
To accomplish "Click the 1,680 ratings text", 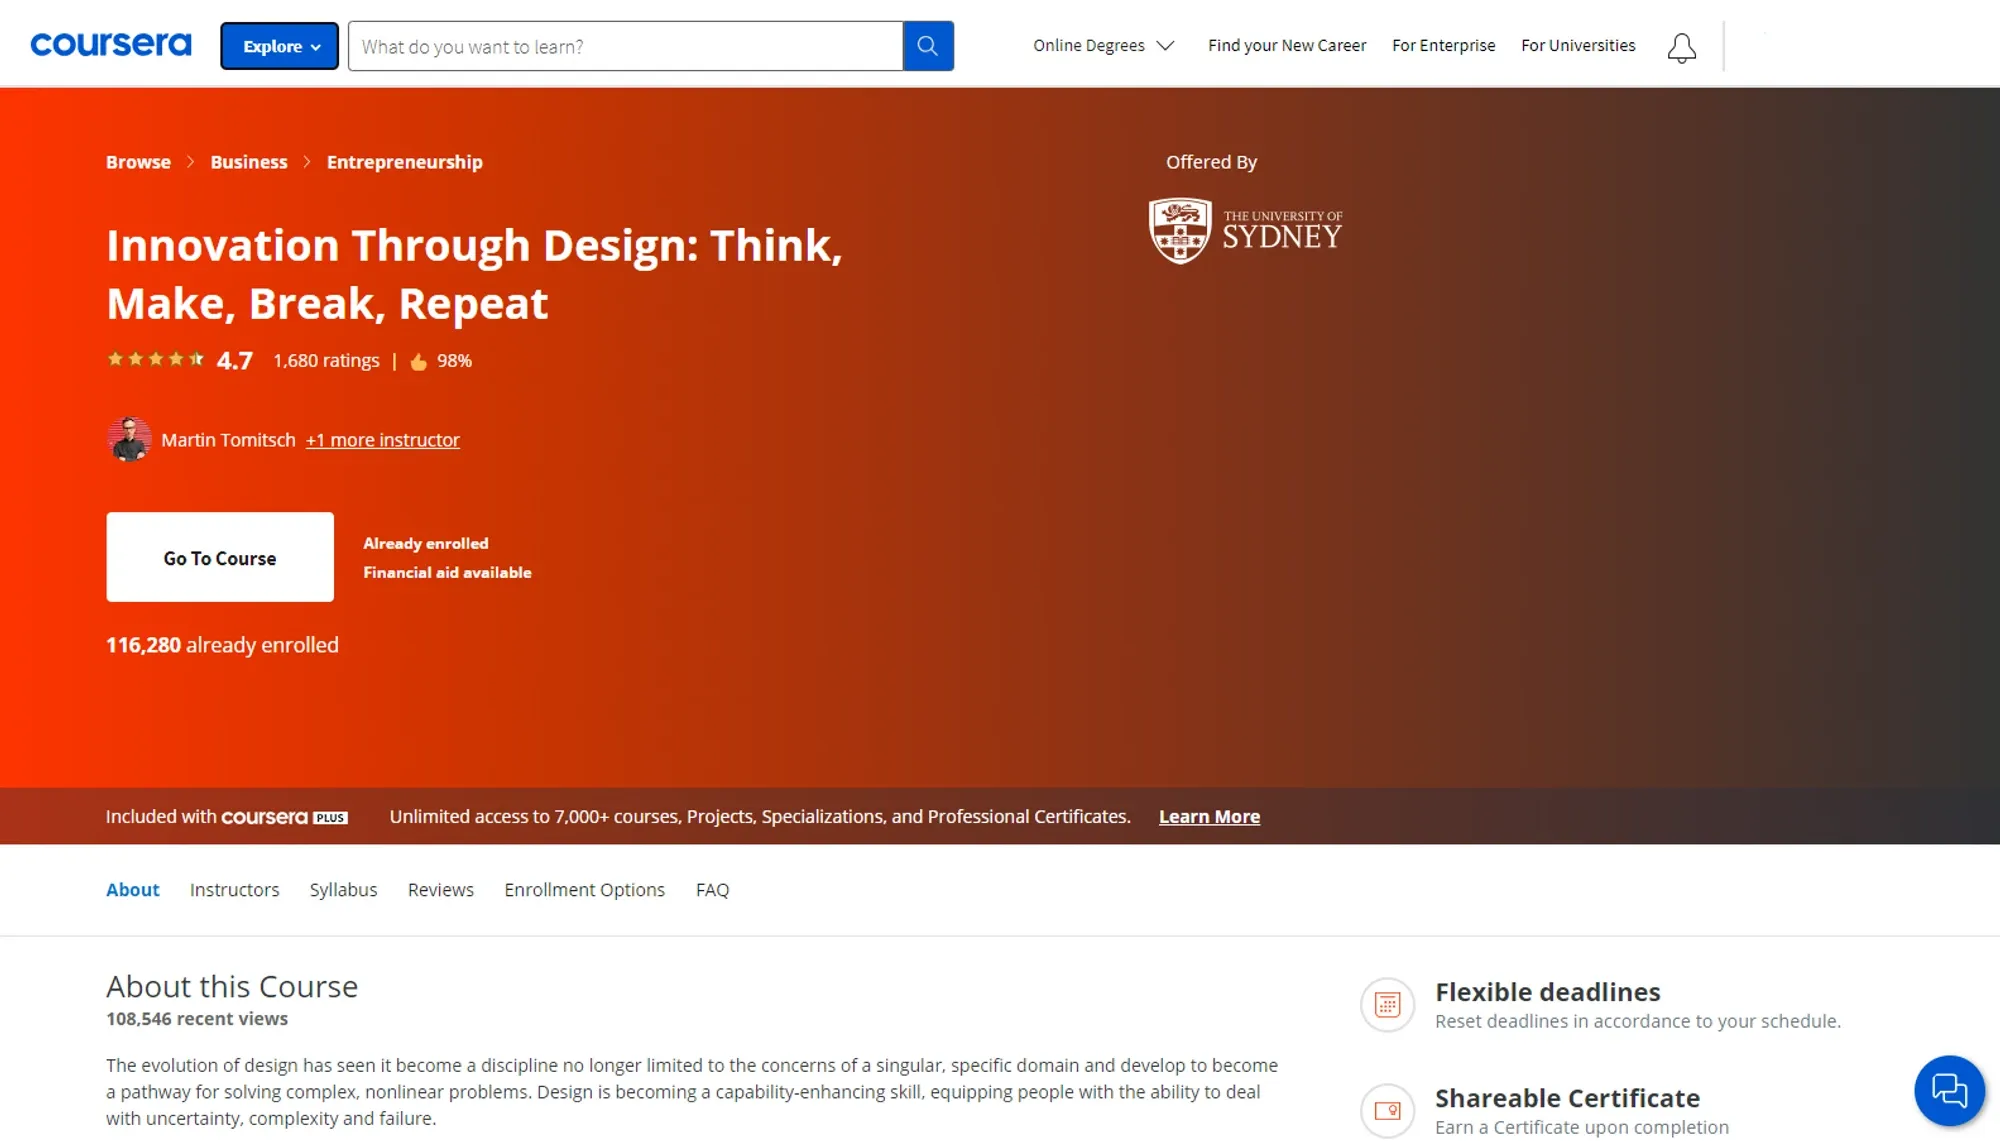I will tap(326, 360).
